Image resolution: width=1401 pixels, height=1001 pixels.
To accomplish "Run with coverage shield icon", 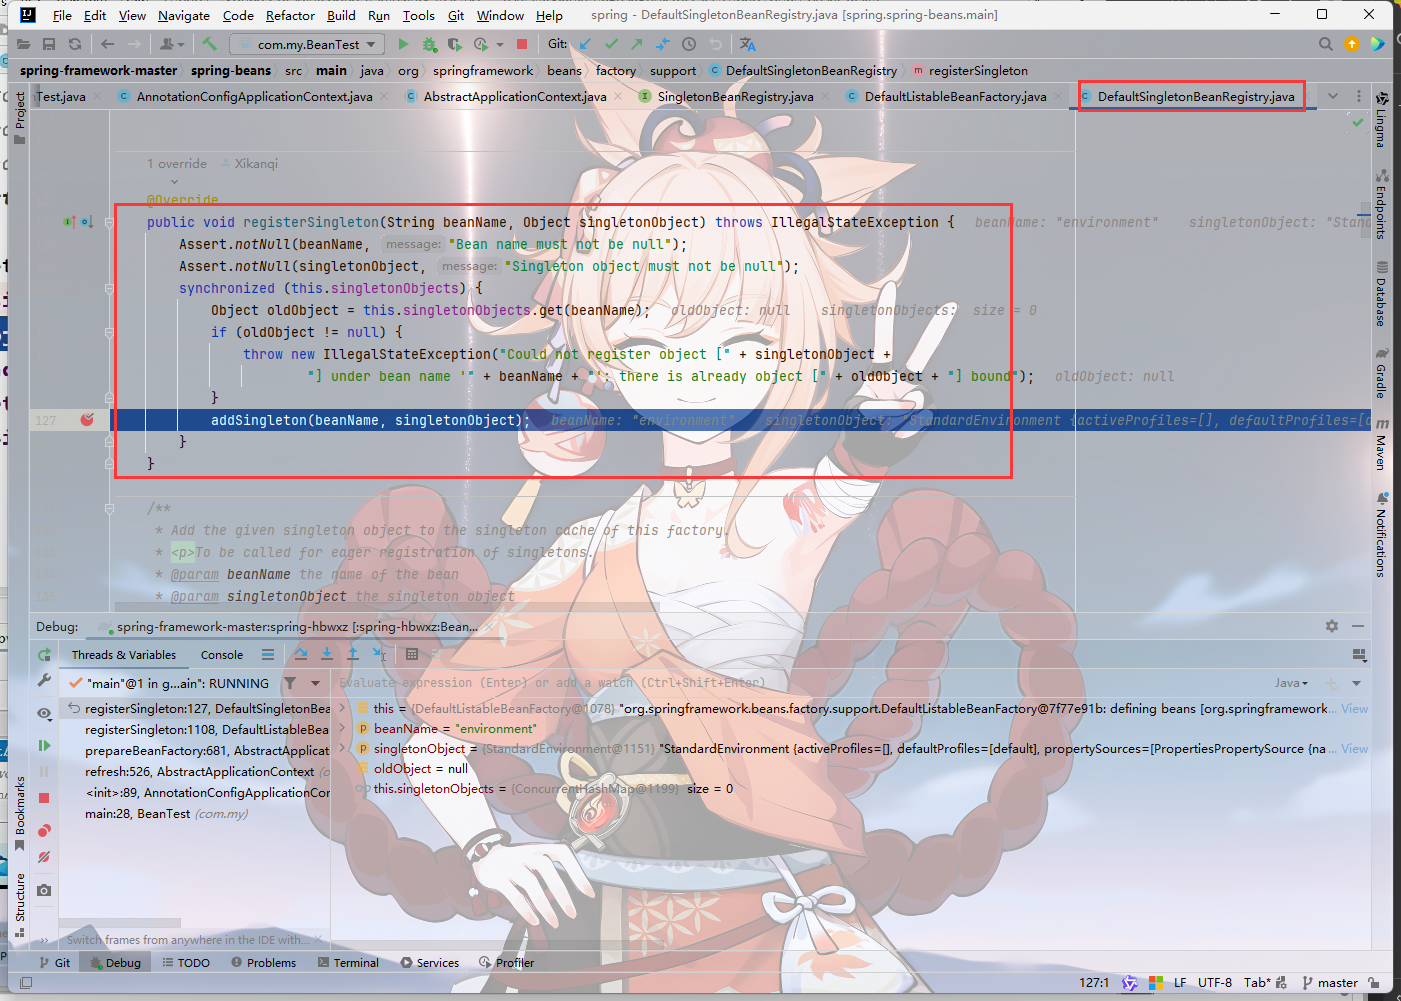I will coord(454,44).
